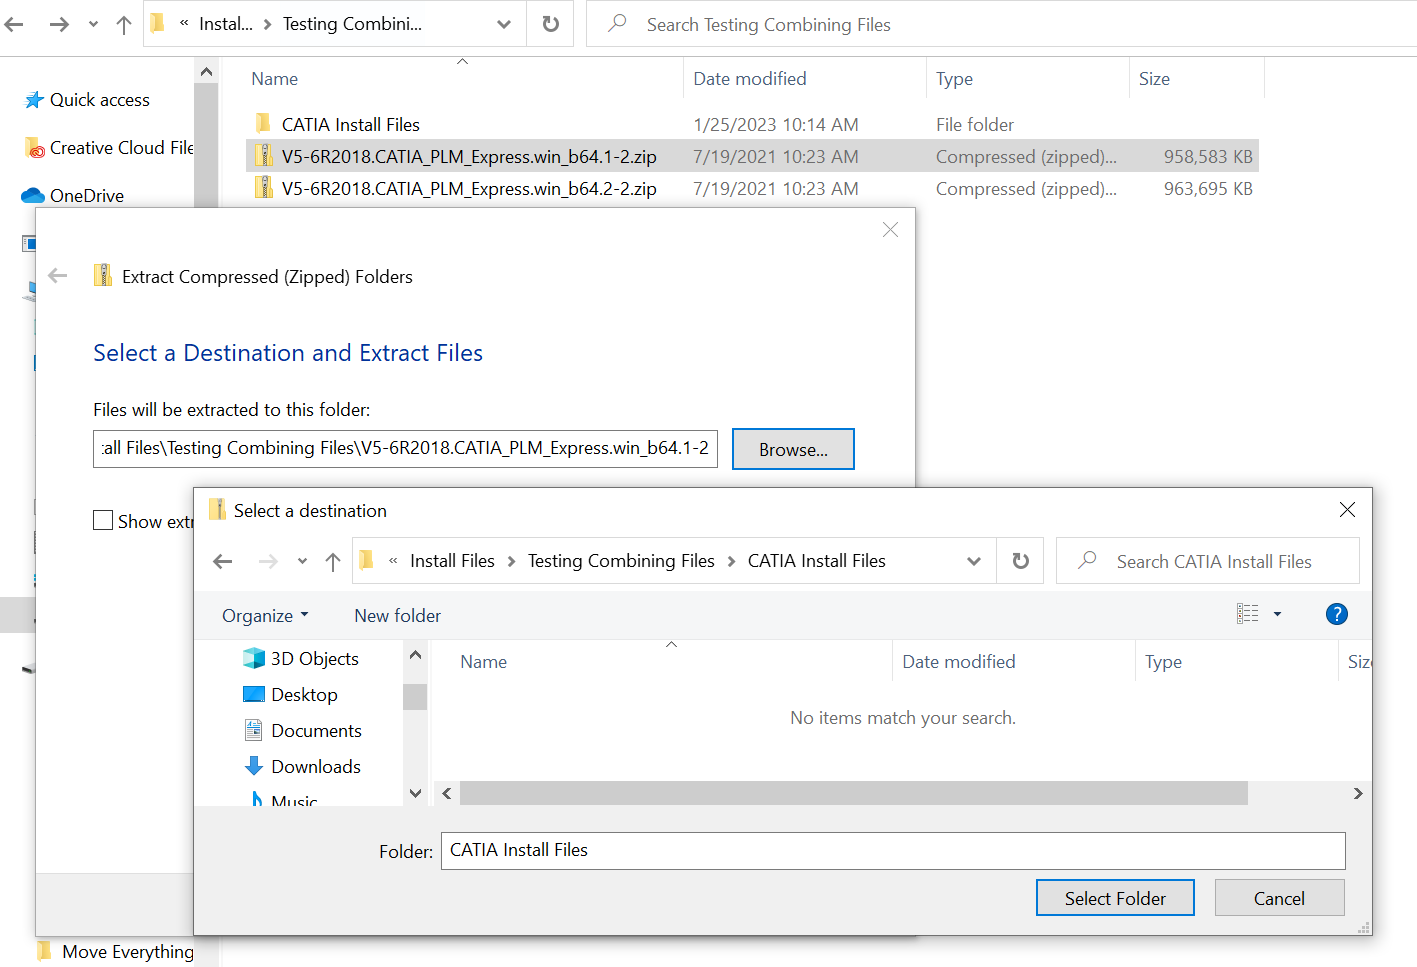The image size is (1417, 967).
Task: Click forward arrow in Select a destination
Action: [x=268, y=561]
